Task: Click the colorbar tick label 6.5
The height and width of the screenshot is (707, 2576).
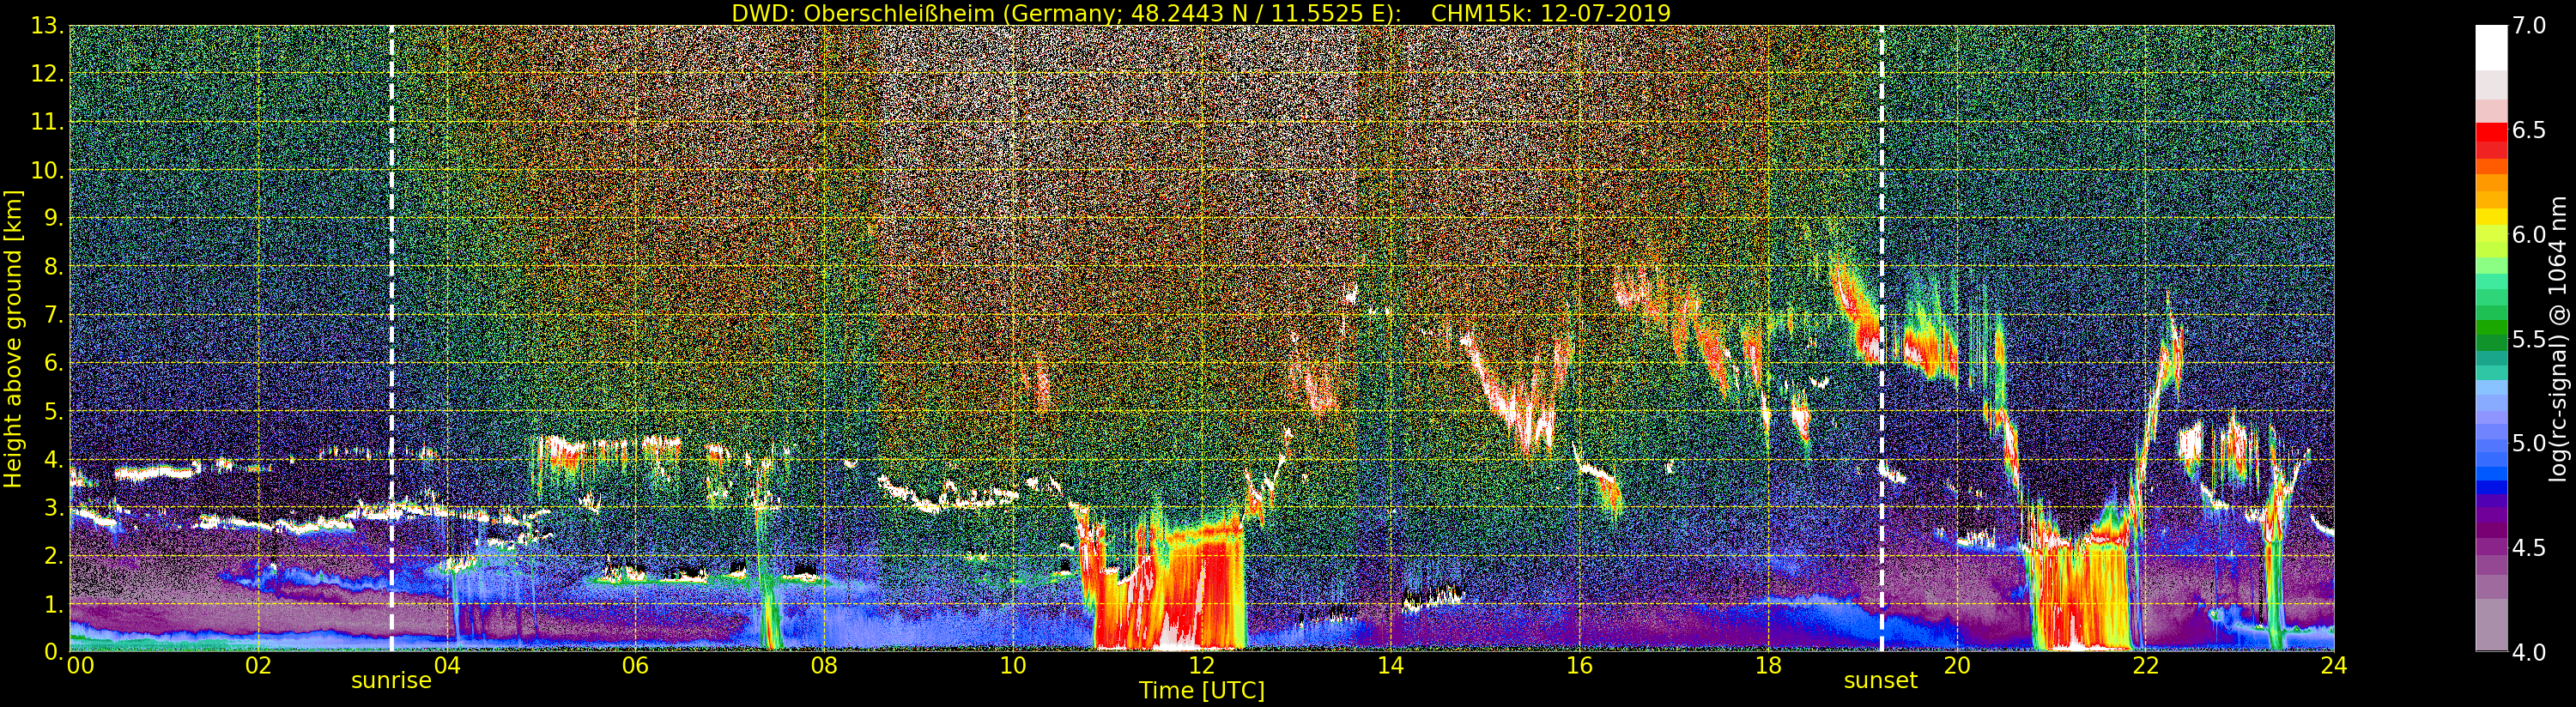Action: [x=2529, y=130]
